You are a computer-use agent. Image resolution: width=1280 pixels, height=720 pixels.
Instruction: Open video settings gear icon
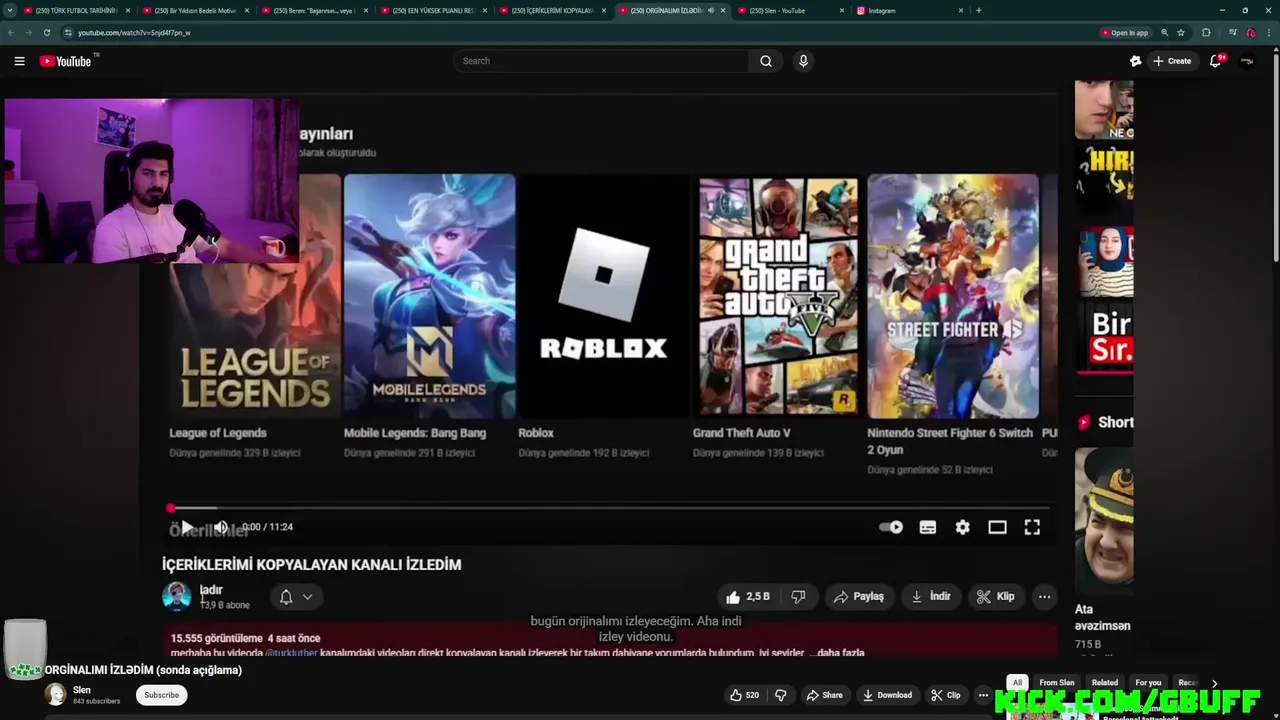pyautogui.click(x=962, y=527)
